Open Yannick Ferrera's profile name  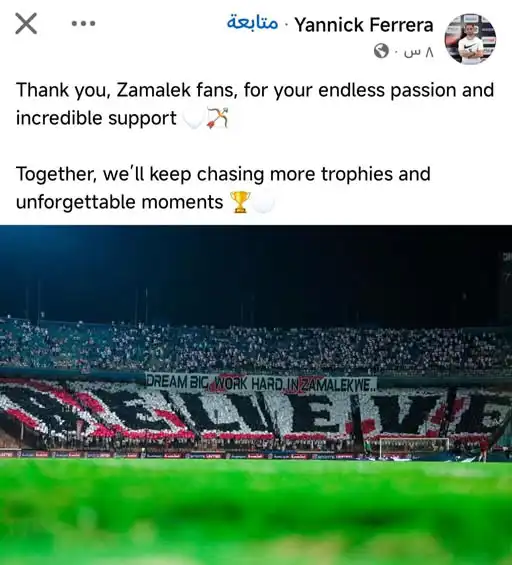364,25
